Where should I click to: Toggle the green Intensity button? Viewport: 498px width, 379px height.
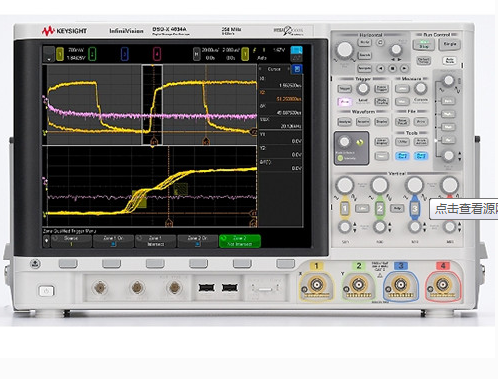pos(340,158)
